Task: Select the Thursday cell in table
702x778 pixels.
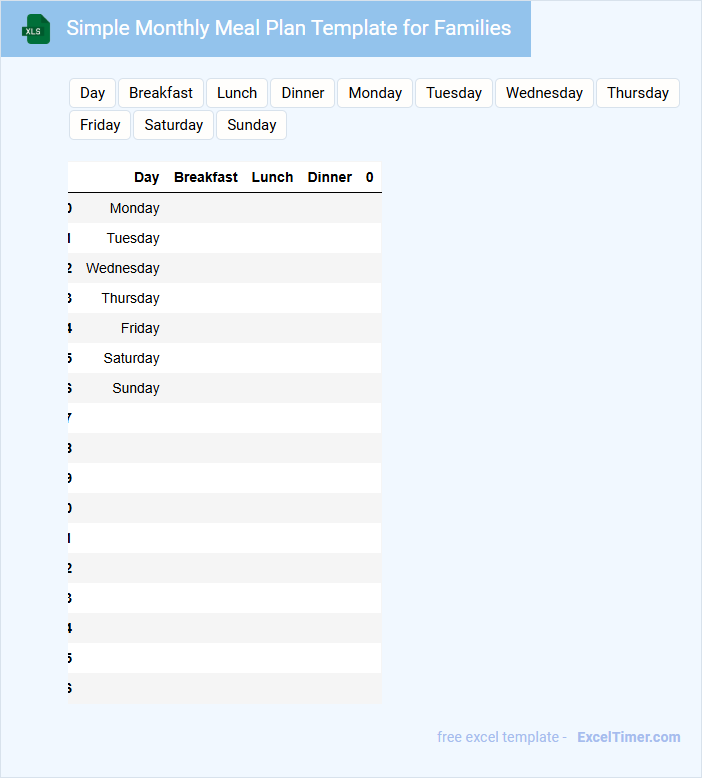Action: point(130,298)
